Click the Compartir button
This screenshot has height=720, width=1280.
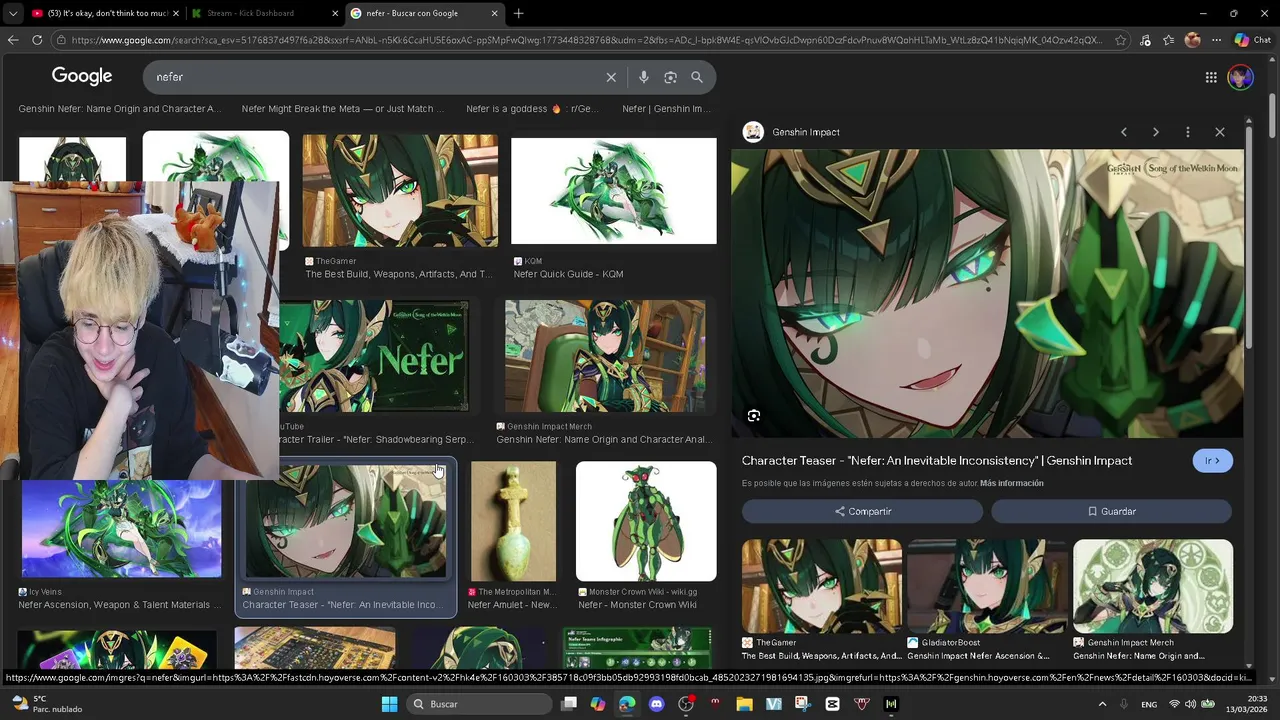[x=862, y=511]
